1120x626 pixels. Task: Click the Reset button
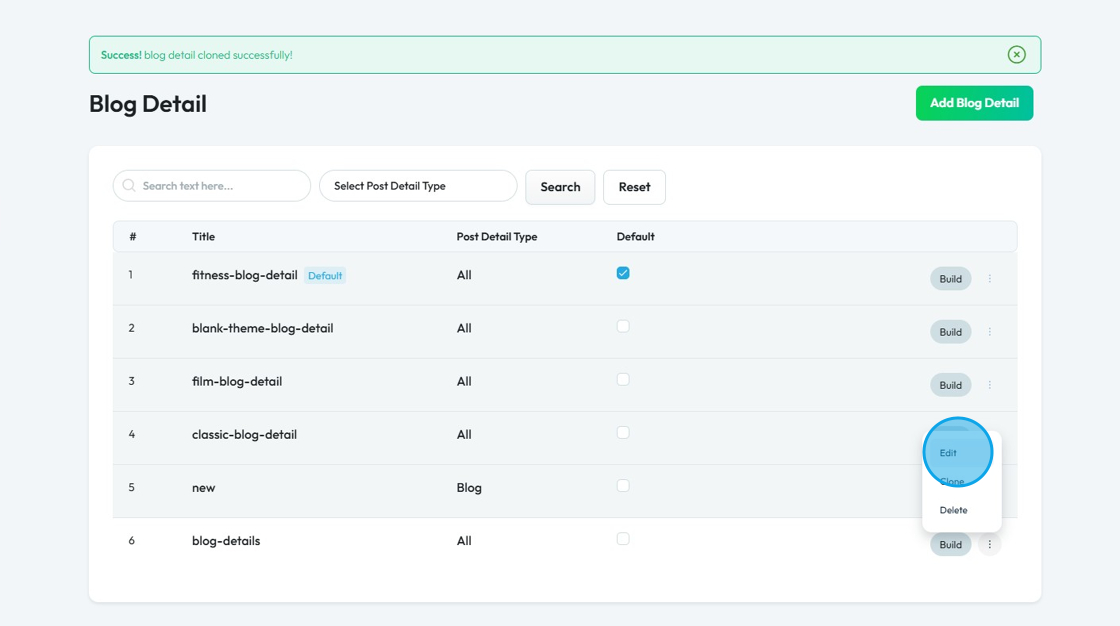(x=634, y=187)
